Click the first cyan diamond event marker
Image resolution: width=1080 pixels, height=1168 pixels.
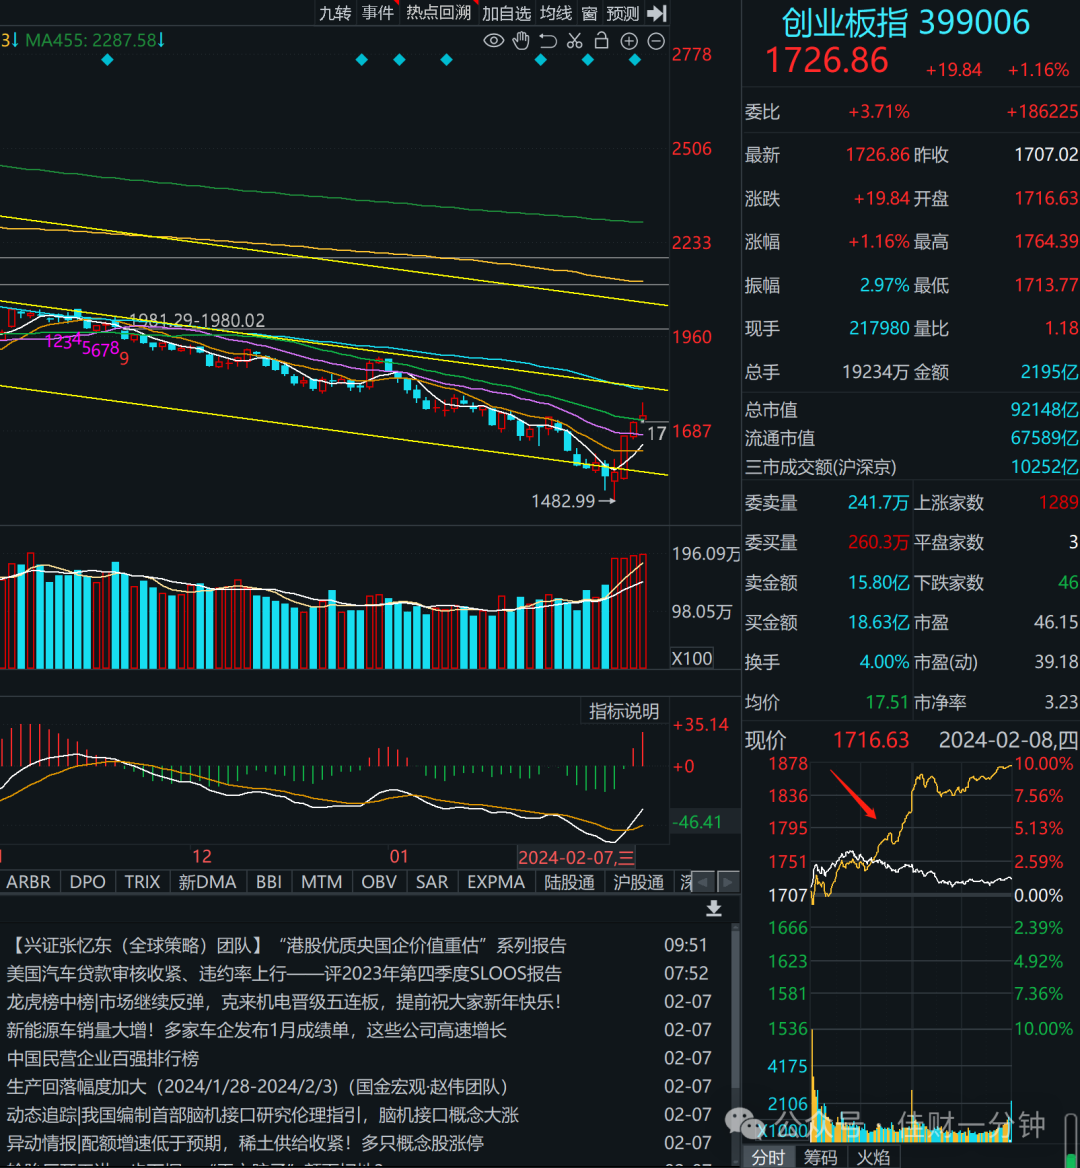pos(107,60)
